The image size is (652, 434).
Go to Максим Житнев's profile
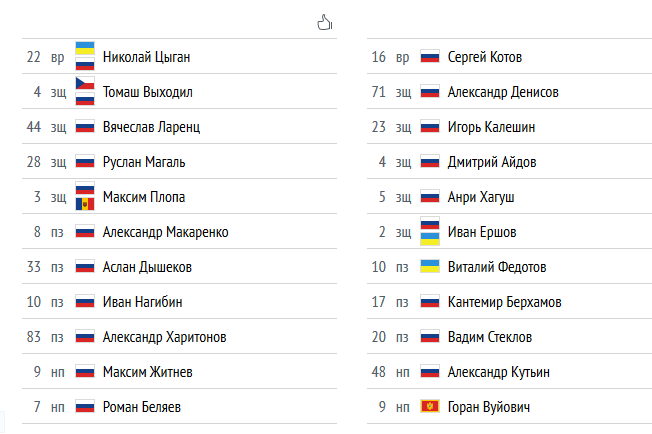(148, 372)
